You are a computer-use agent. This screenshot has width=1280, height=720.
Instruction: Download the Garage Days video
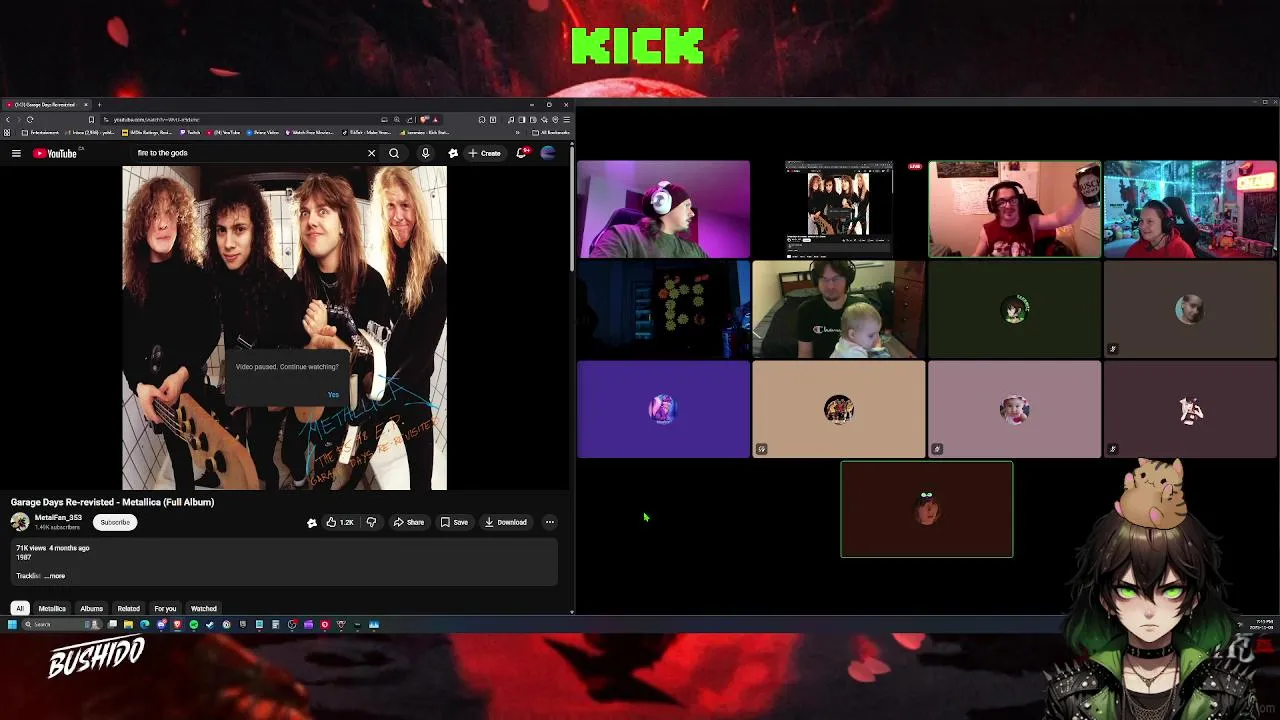point(506,522)
